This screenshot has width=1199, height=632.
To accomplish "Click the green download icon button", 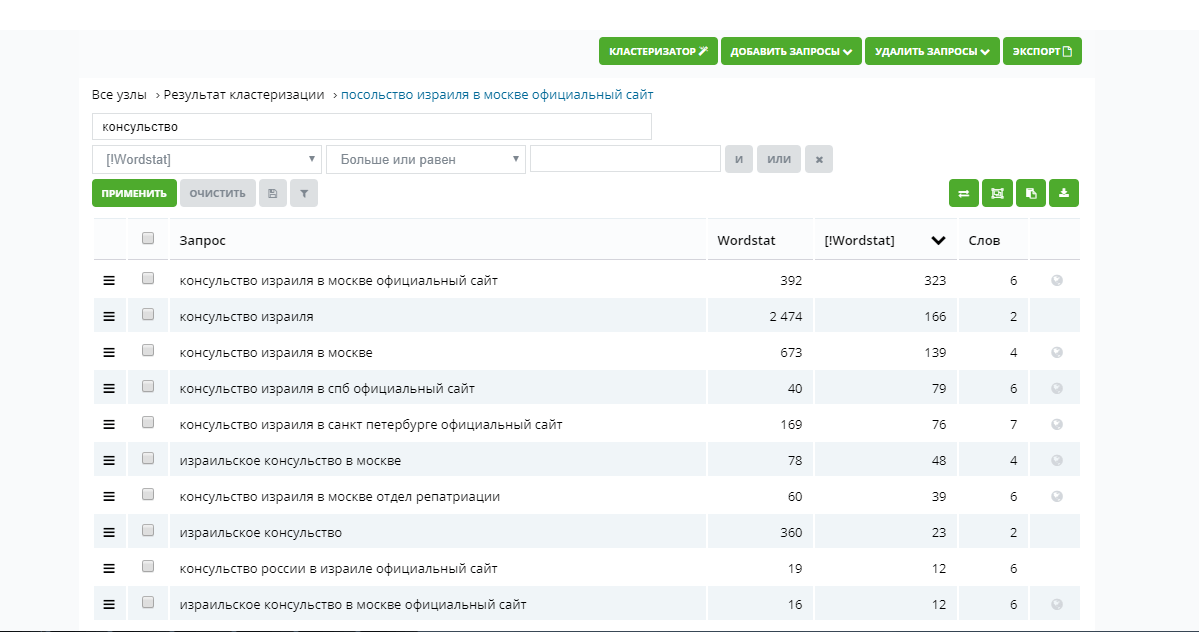I will pyautogui.click(x=1064, y=193).
